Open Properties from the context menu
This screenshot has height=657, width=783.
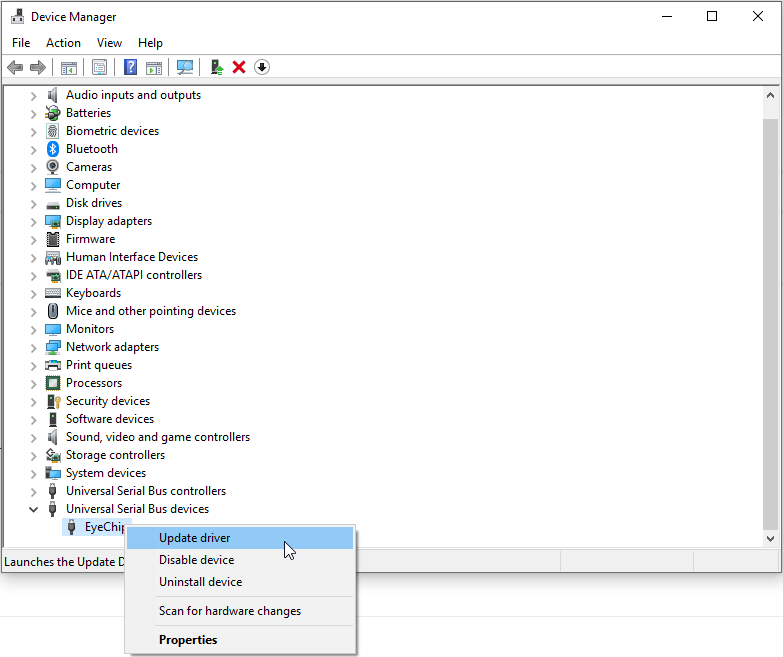pos(240,640)
